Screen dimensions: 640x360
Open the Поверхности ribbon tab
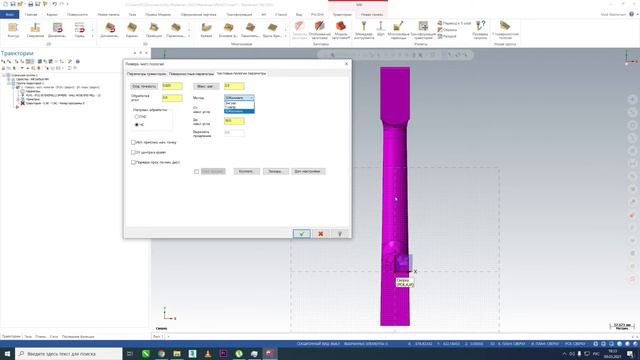pyautogui.click(x=77, y=14)
